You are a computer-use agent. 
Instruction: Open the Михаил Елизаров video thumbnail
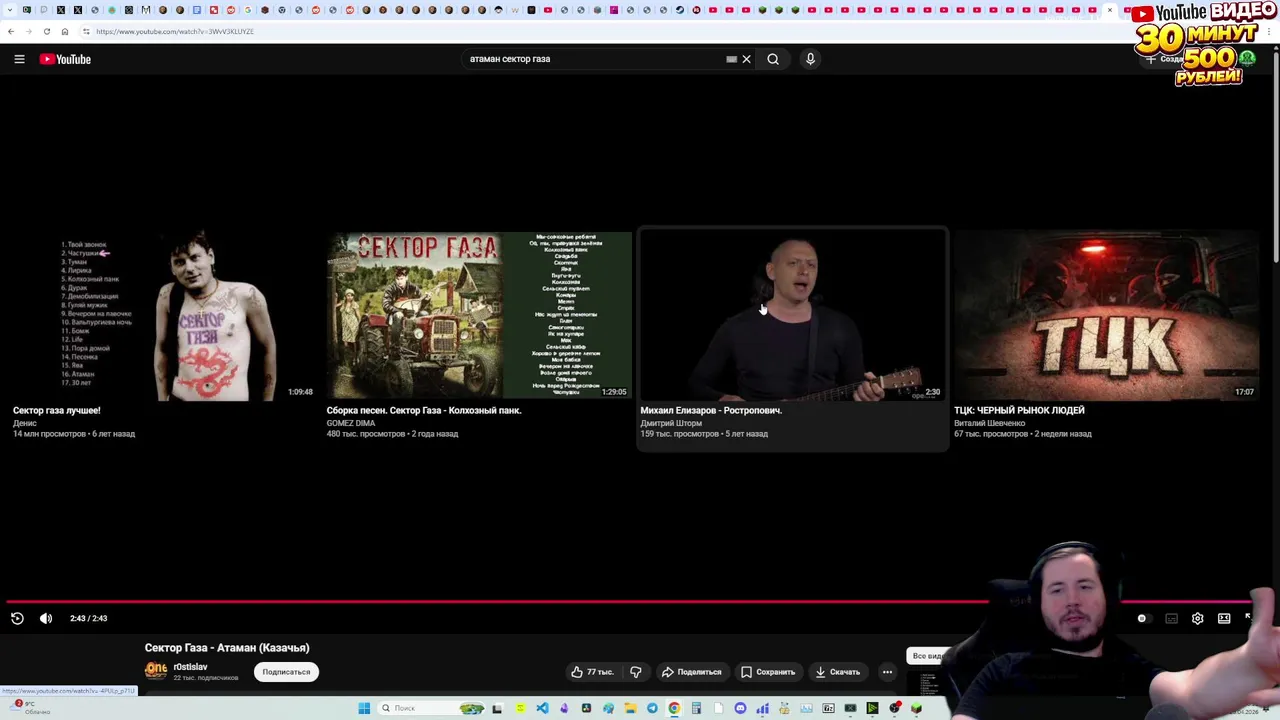(792, 316)
